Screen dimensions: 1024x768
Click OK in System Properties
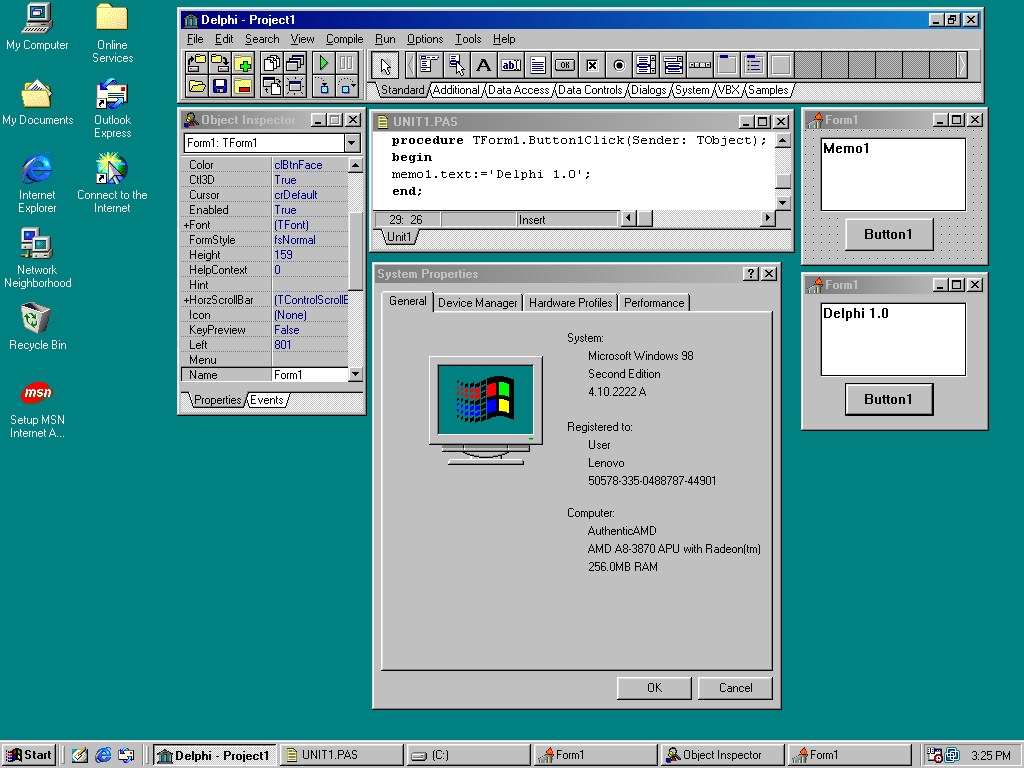[654, 688]
